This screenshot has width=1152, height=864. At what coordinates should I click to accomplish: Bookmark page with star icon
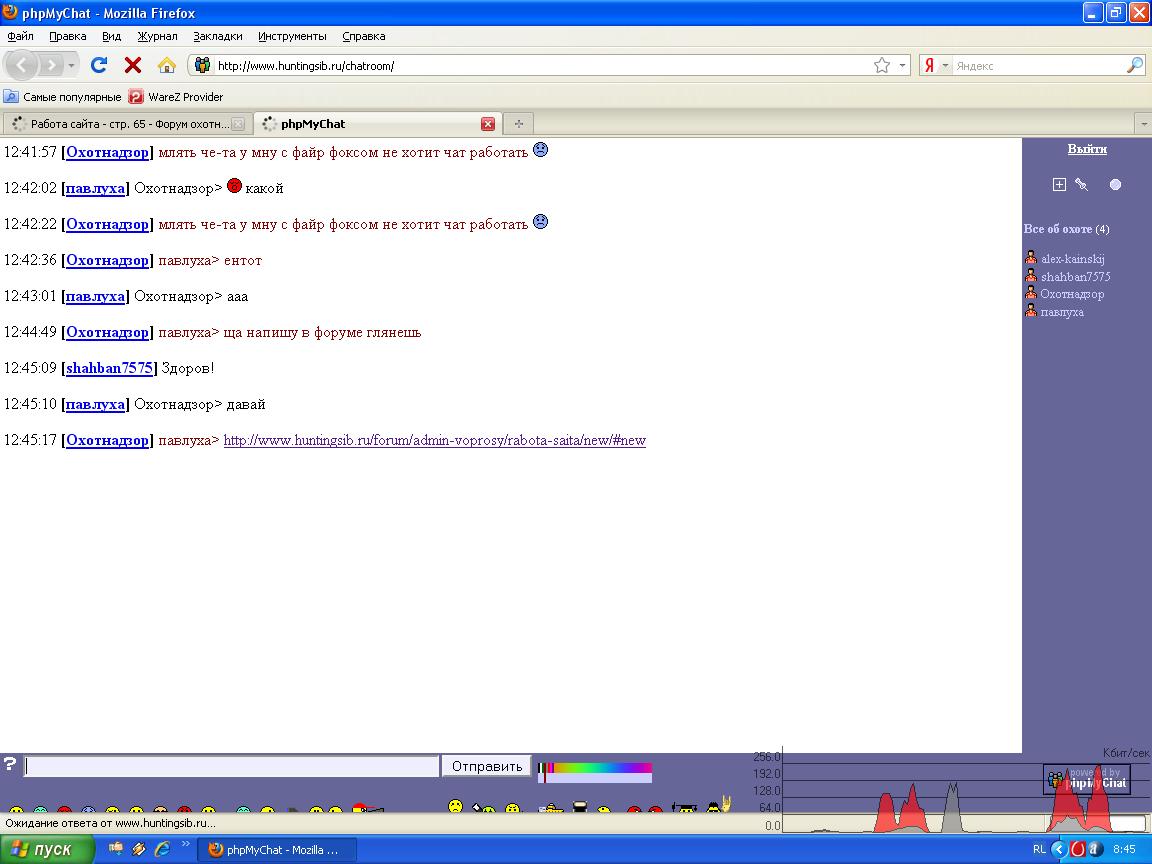[x=881, y=65]
